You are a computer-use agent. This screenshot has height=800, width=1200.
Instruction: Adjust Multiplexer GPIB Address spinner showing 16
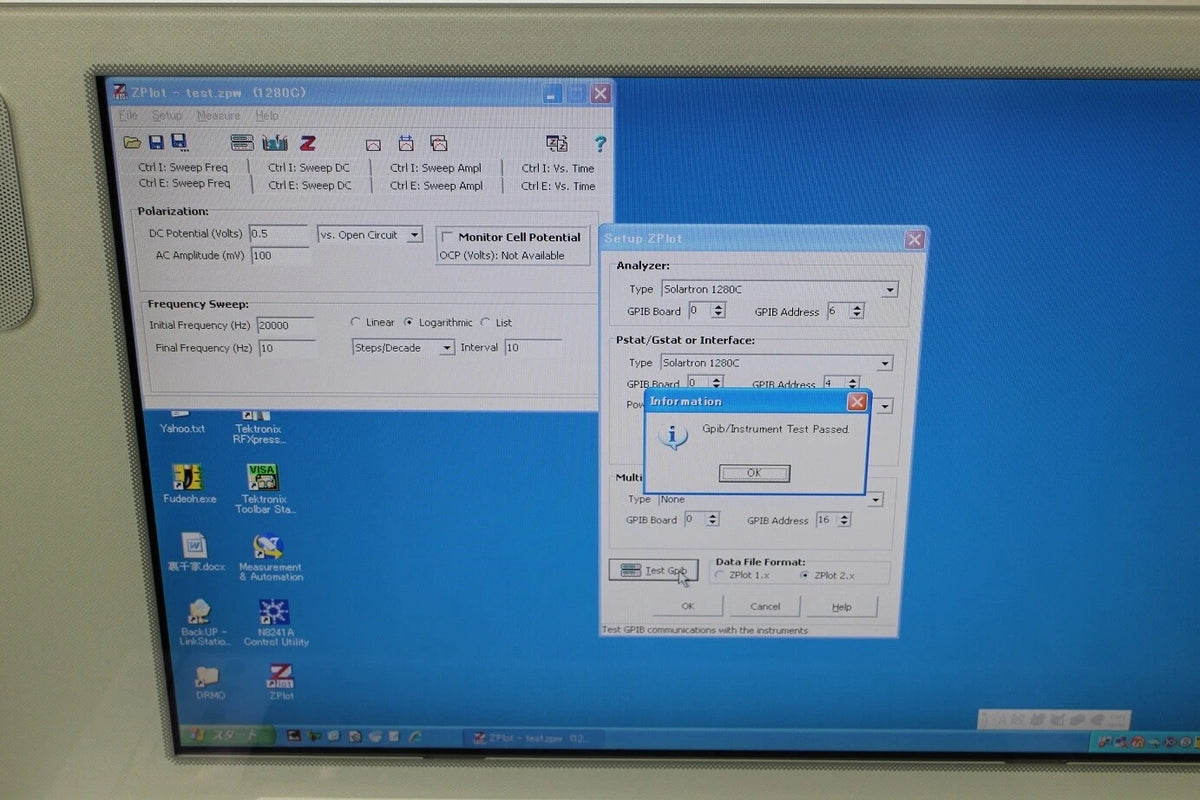pos(844,520)
